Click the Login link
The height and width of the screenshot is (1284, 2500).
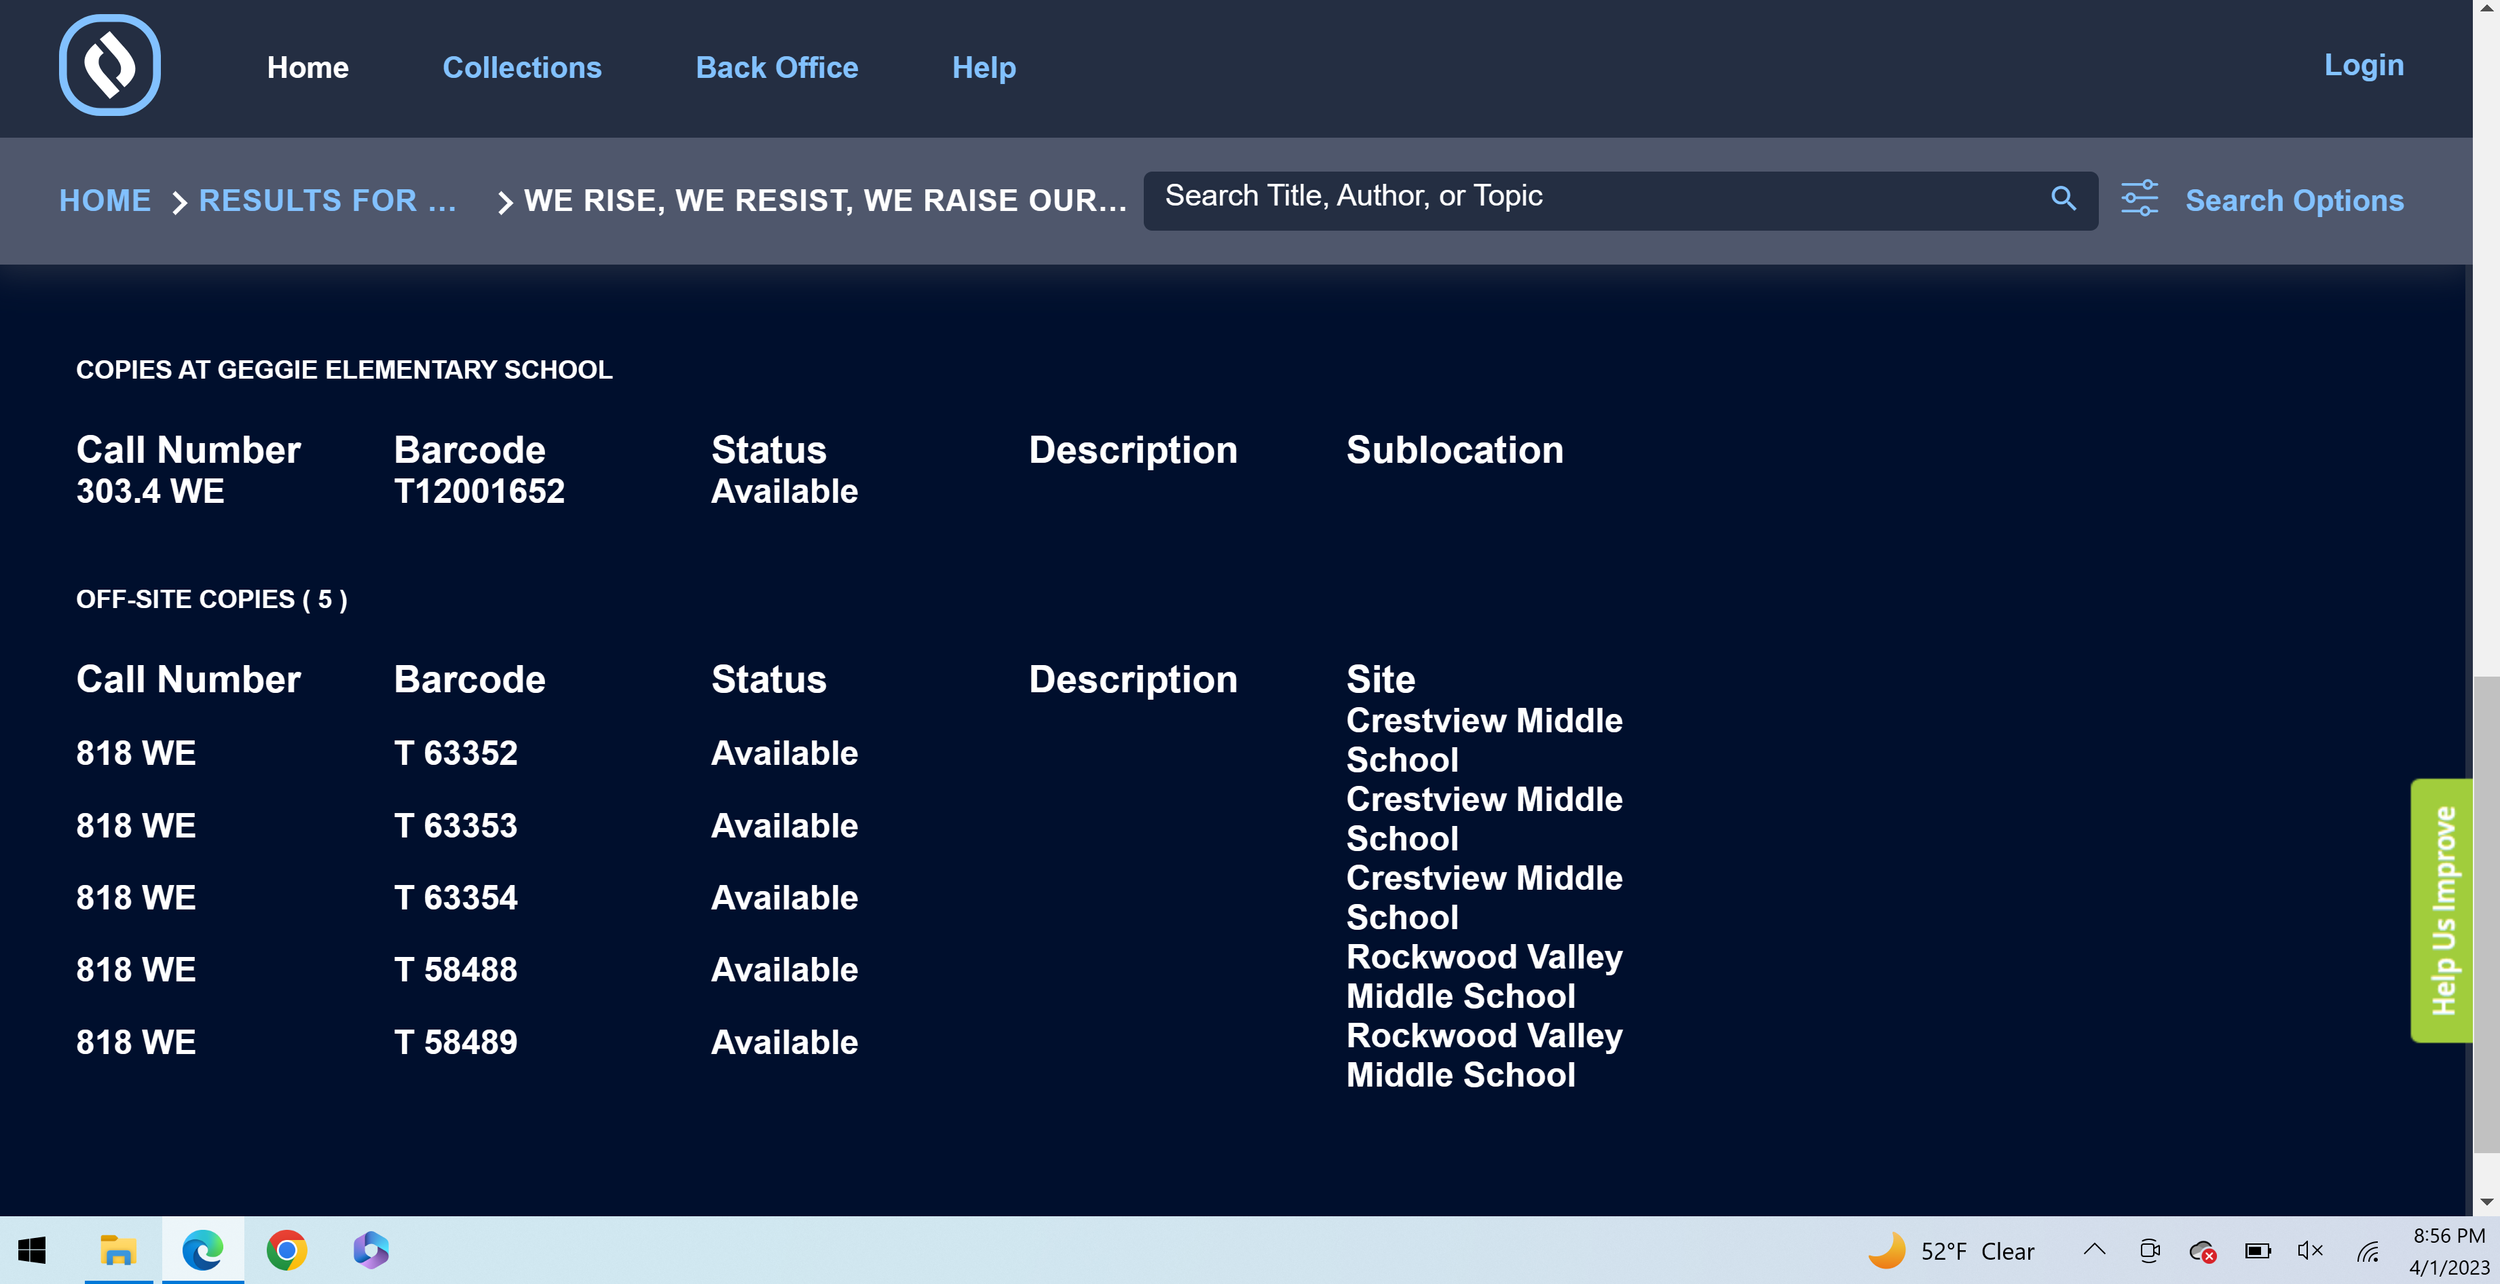(x=2363, y=66)
